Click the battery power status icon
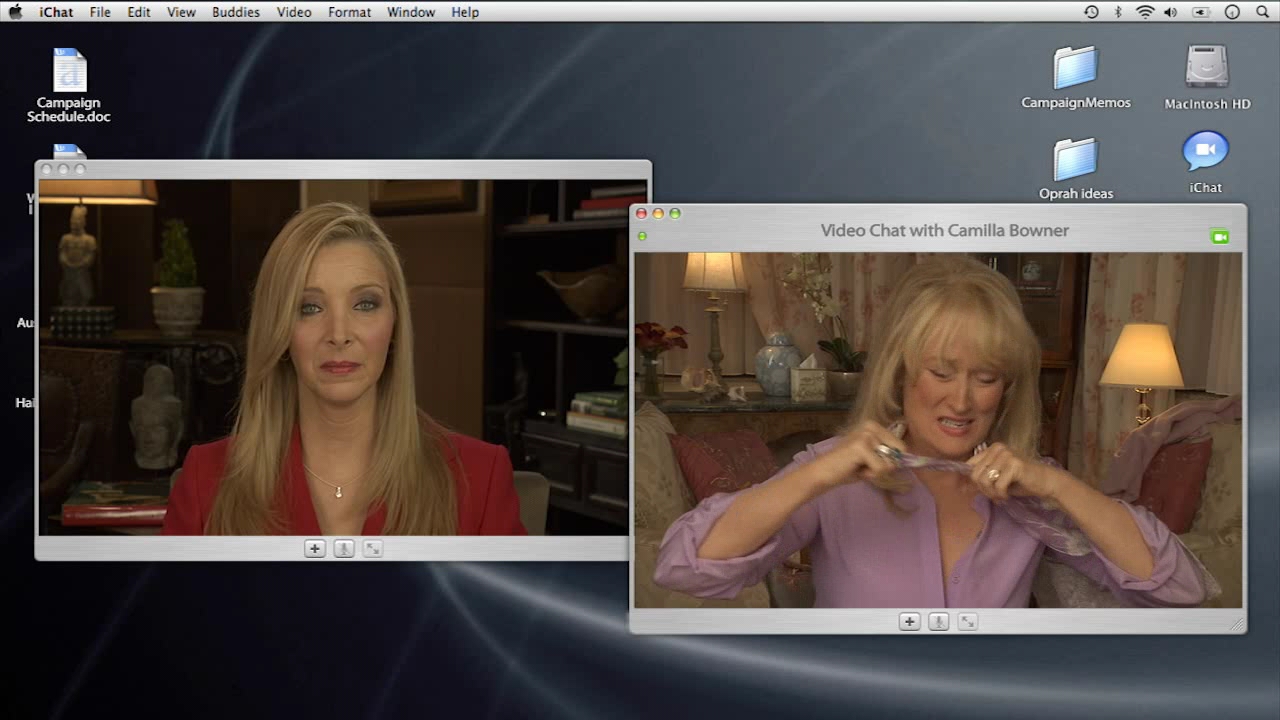The image size is (1280, 720). coord(1201,12)
